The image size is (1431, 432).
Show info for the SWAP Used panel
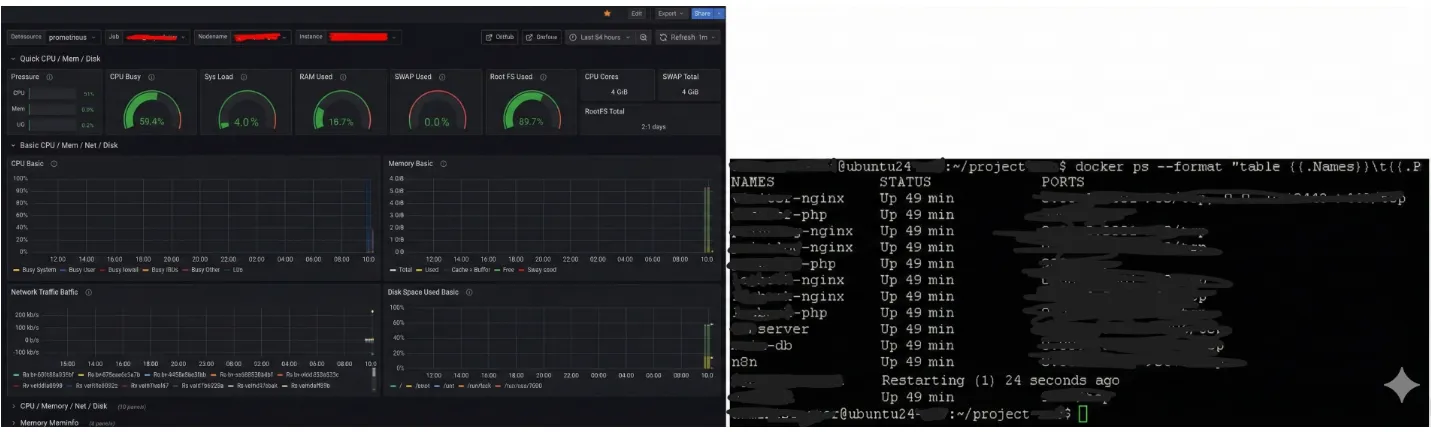coord(442,76)
